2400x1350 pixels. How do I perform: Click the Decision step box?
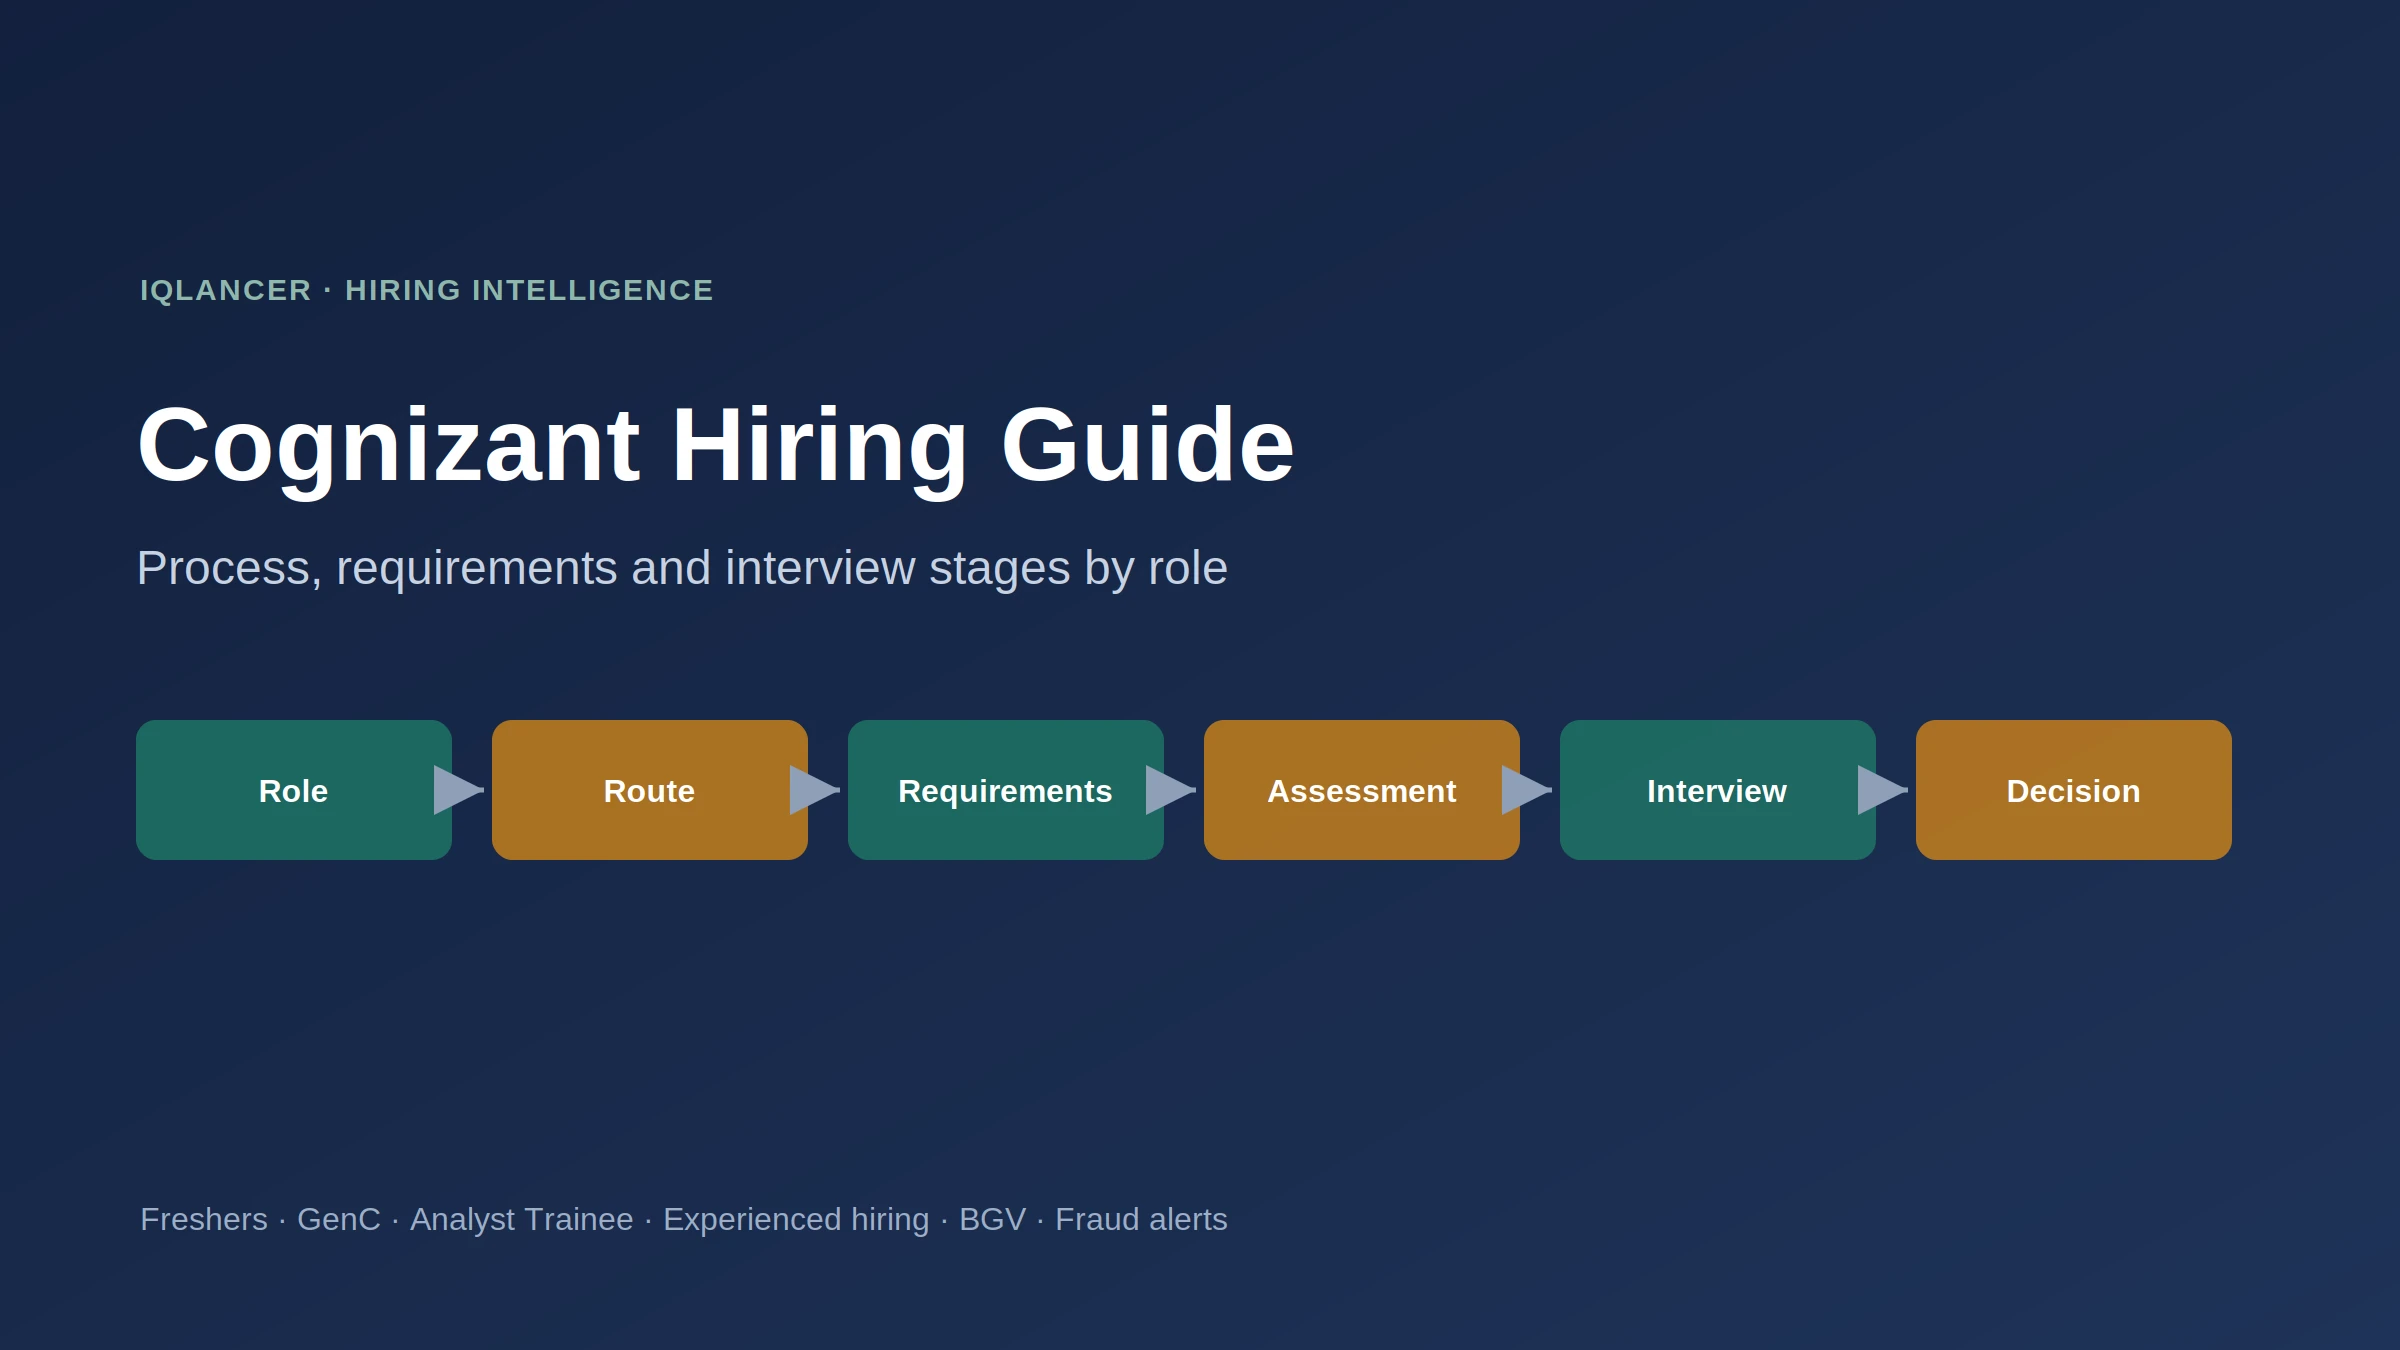pos(2074,790)
